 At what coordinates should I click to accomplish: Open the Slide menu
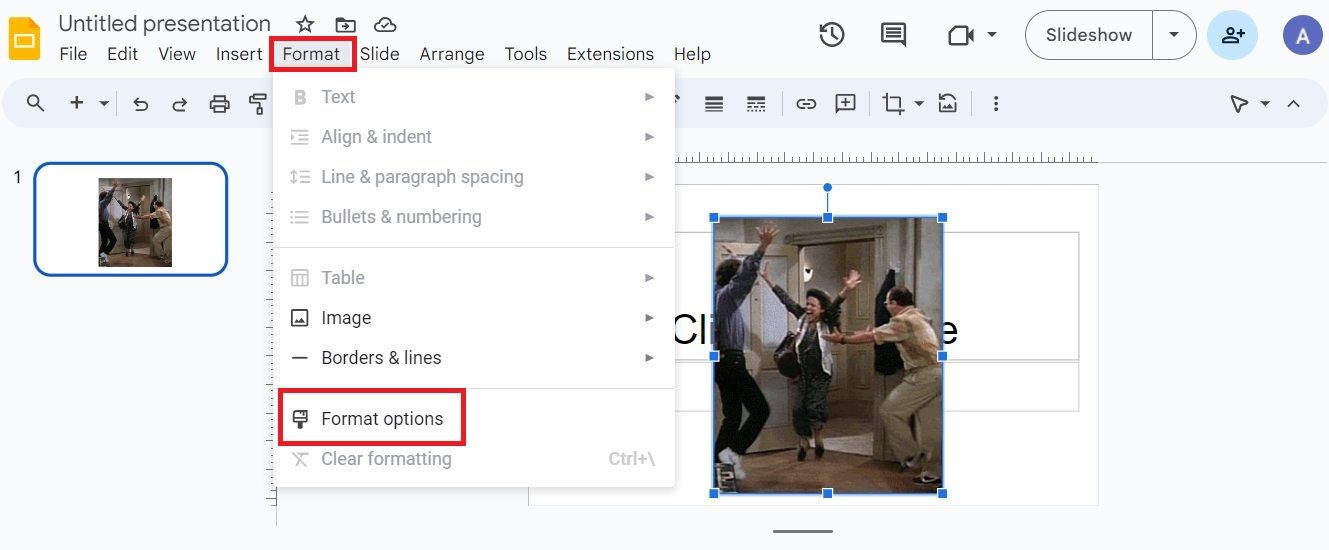click(x=380, y=54)
